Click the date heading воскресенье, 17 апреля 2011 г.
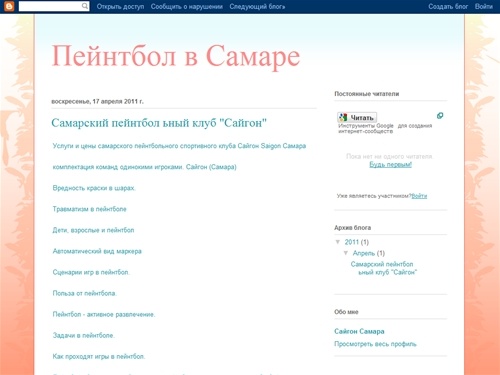This screenshot has width=500, height=375. click(x=97, y=101)
